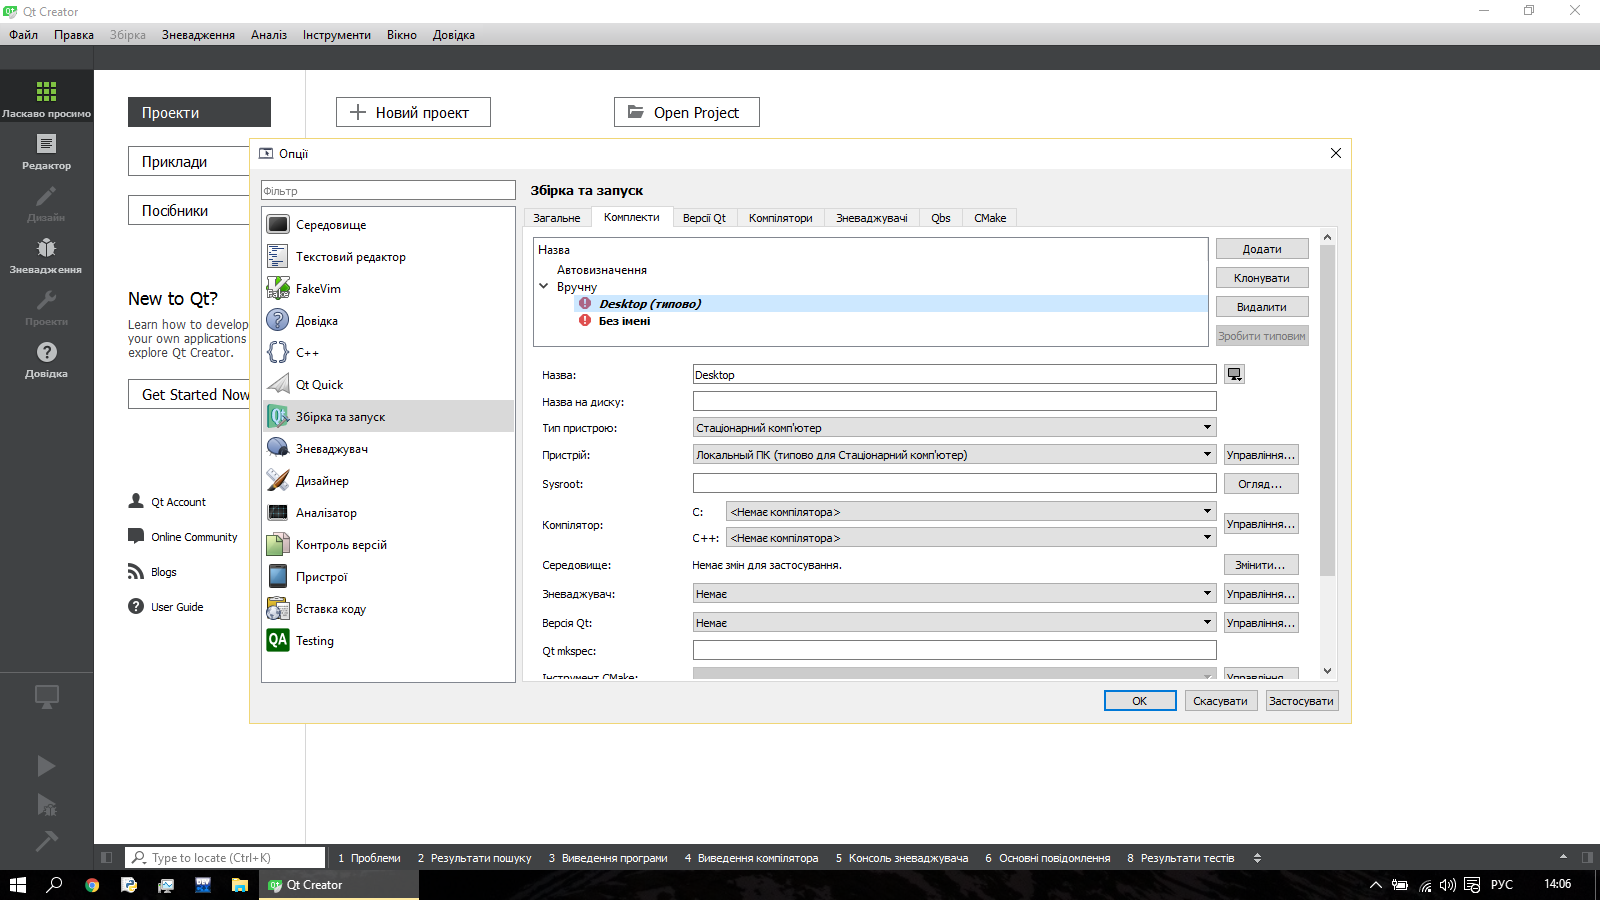Switch to the Компілятори tab

[x=780, y=218]
